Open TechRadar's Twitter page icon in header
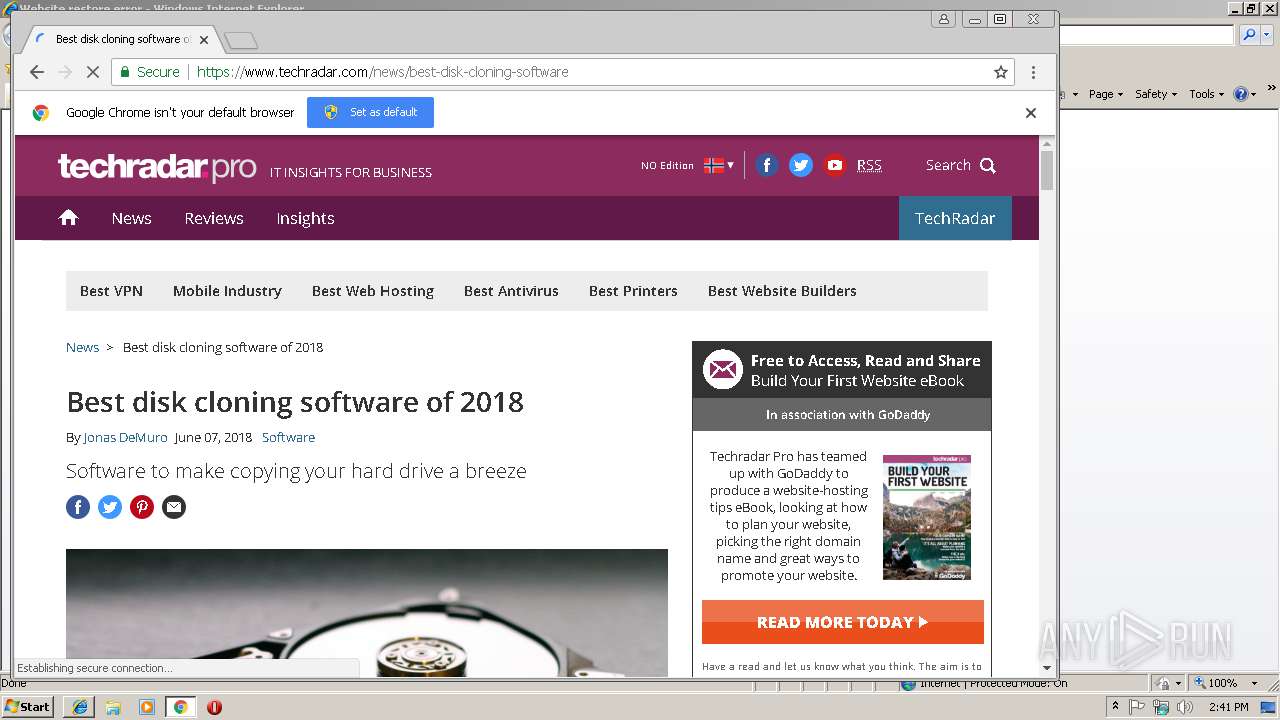Viewport: 1280px width, 720px height. coord(801,165)
